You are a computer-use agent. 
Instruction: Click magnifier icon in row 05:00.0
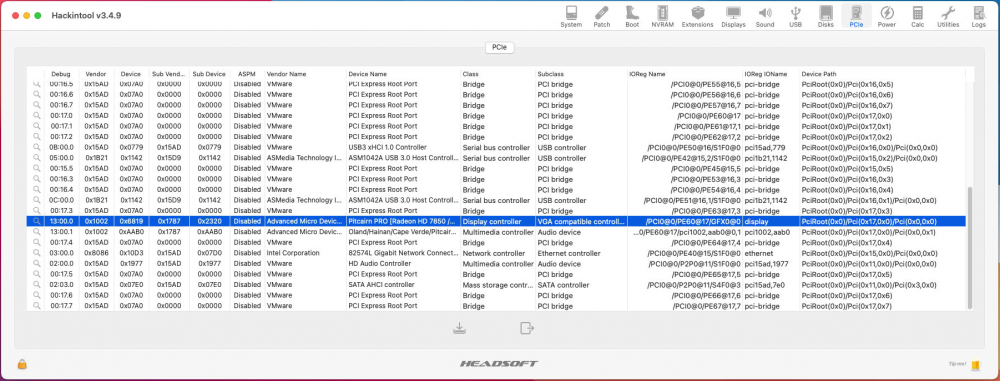click(36, 158)
